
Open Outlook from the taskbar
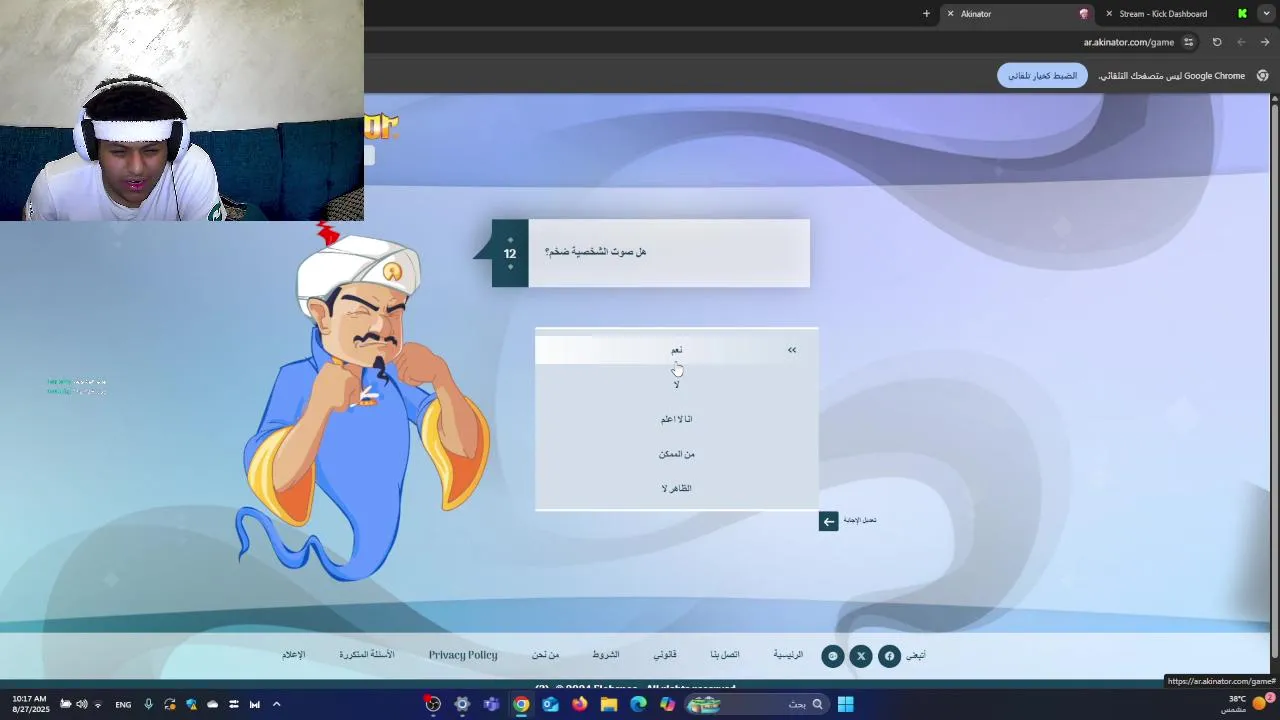coord(551,704)
